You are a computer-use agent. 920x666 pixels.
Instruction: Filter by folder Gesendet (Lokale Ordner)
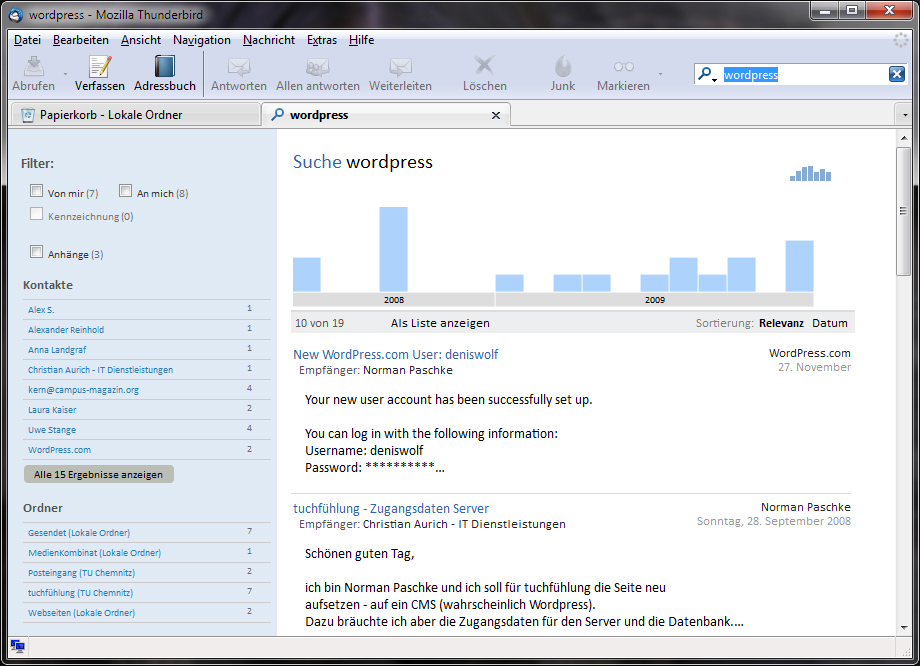(x=79, y=533)
